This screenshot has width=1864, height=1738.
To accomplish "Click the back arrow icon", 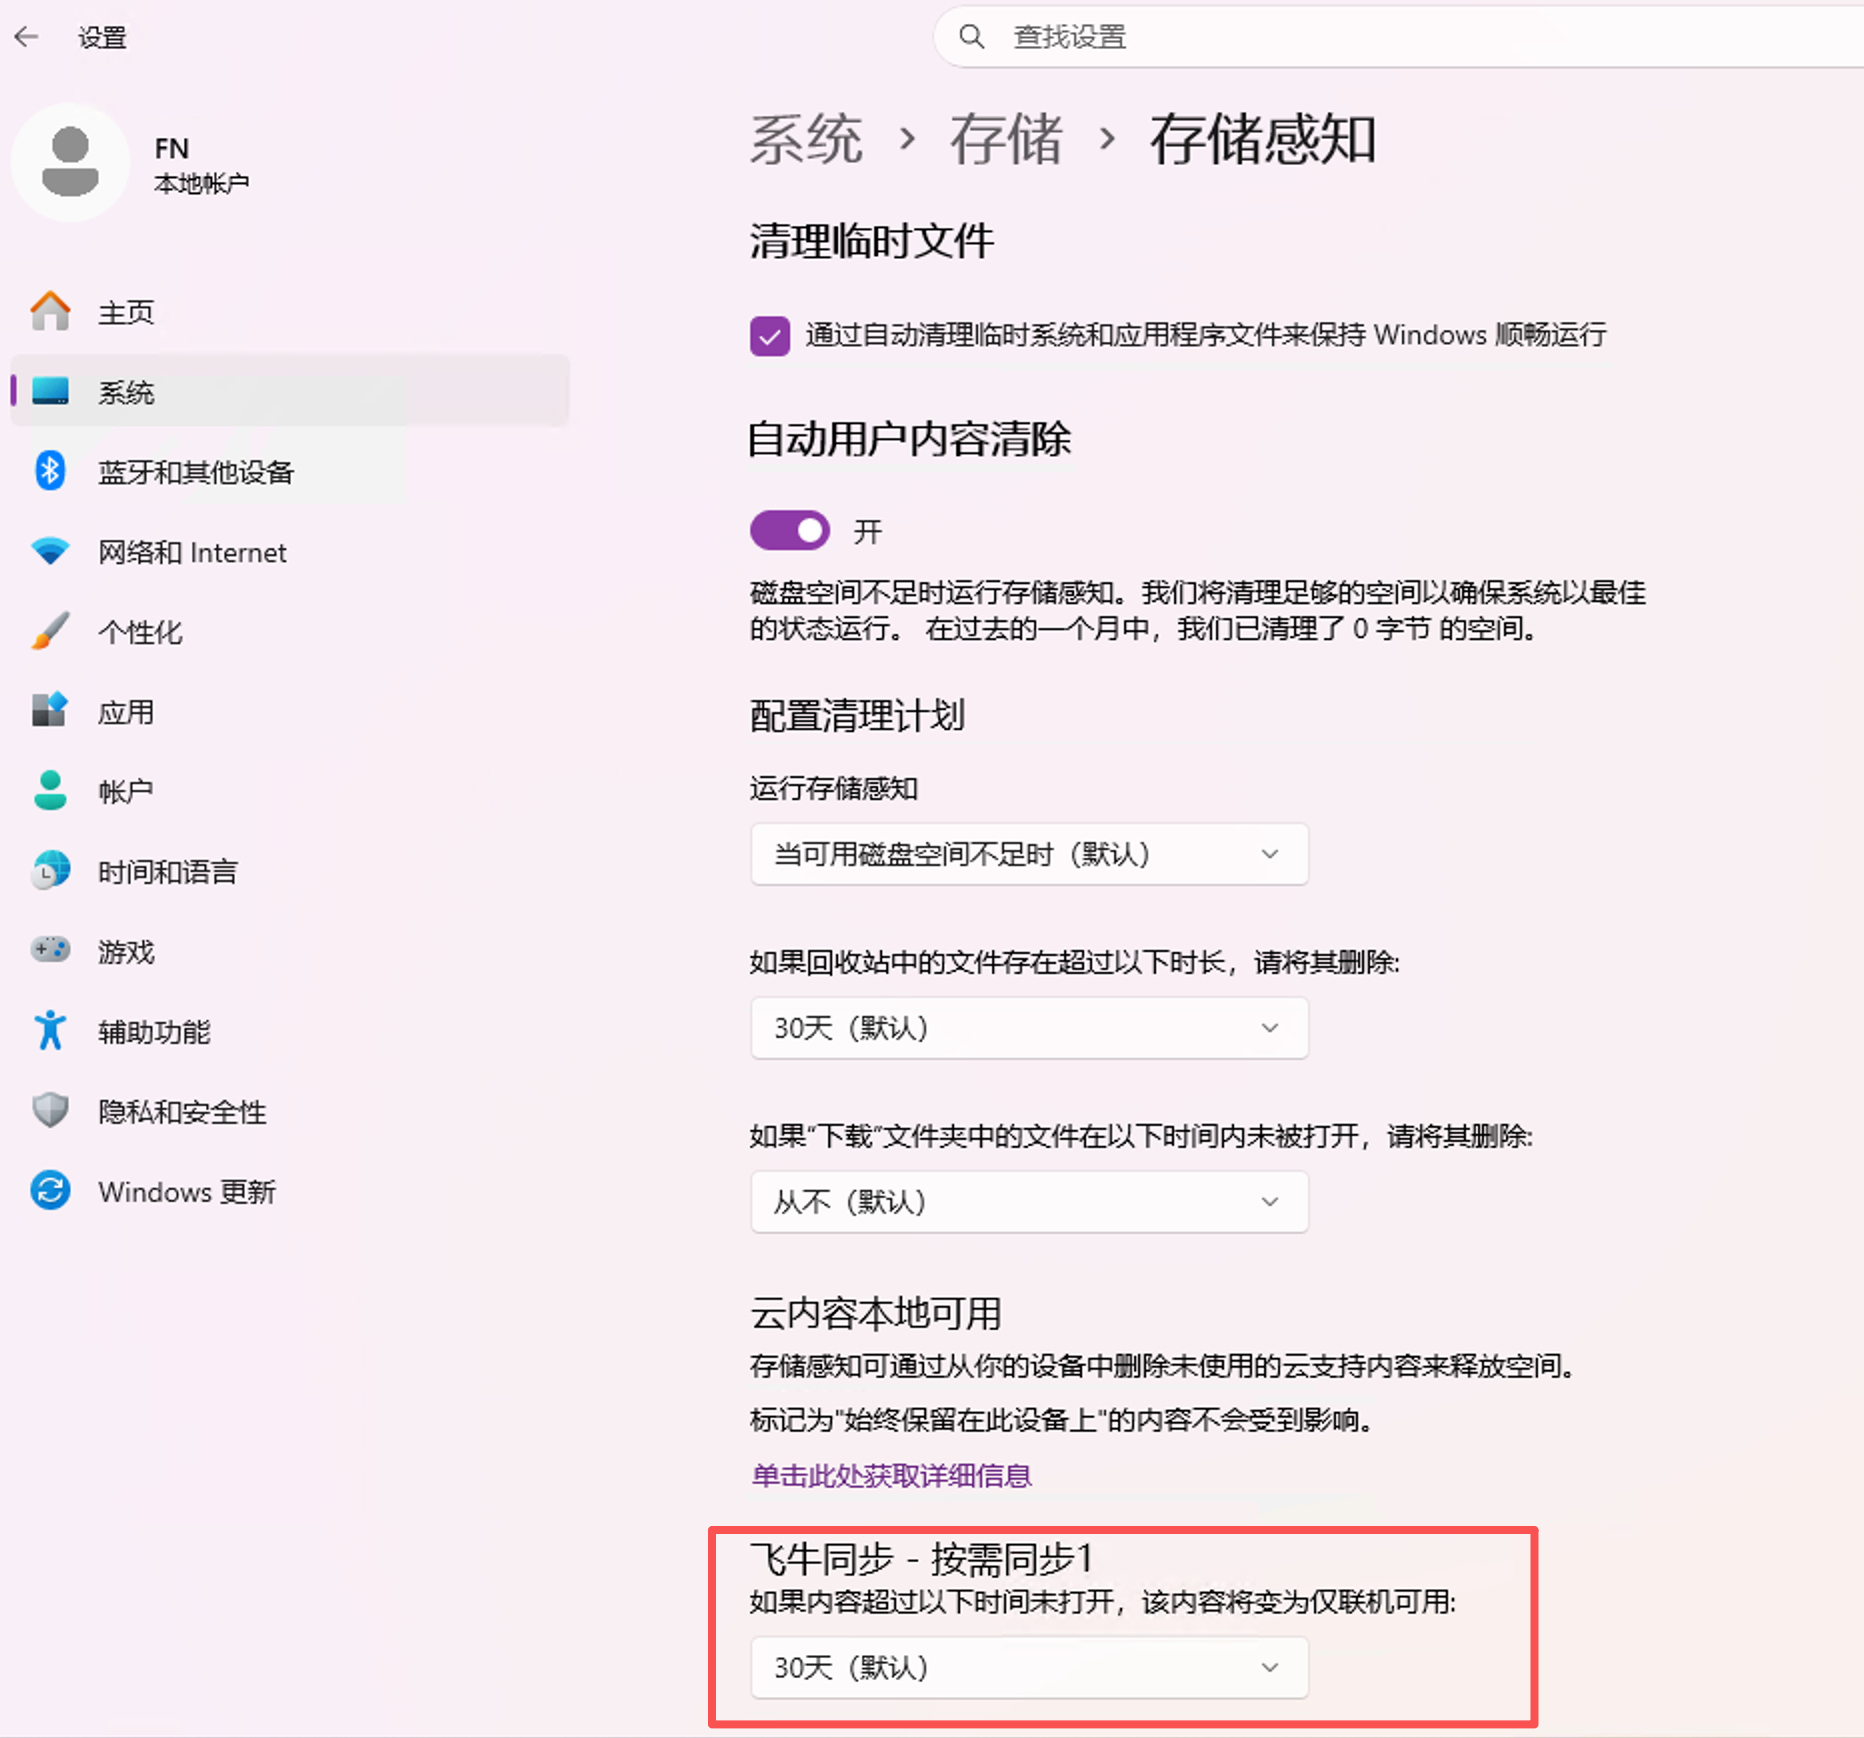I will coord(27,37).
